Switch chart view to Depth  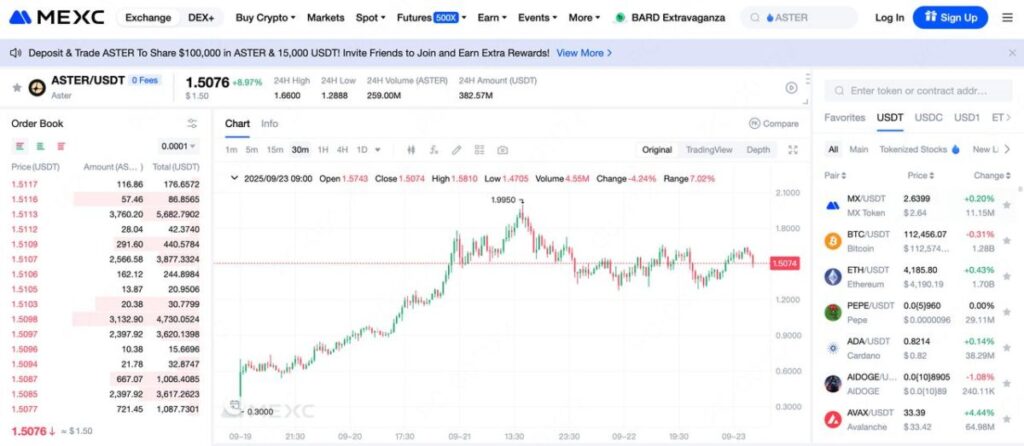click(x=758, y=150)
